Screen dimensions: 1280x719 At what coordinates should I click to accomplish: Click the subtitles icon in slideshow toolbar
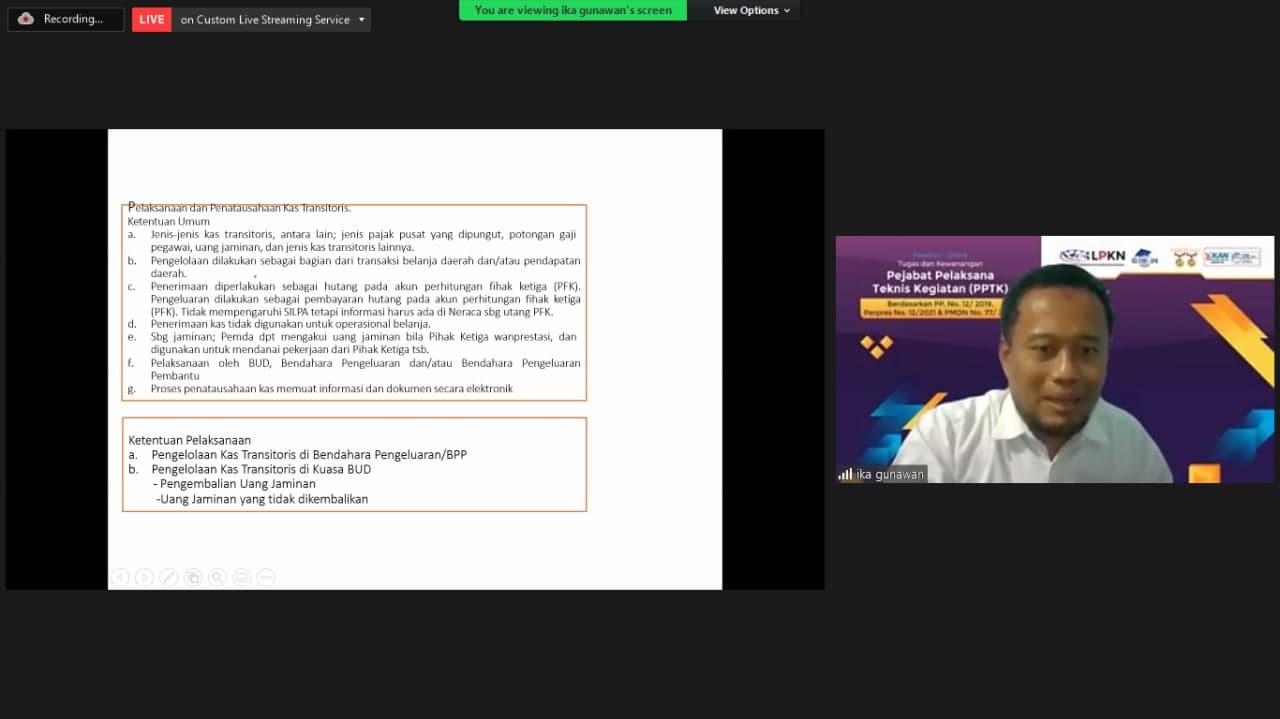click(x=241, y=577)
